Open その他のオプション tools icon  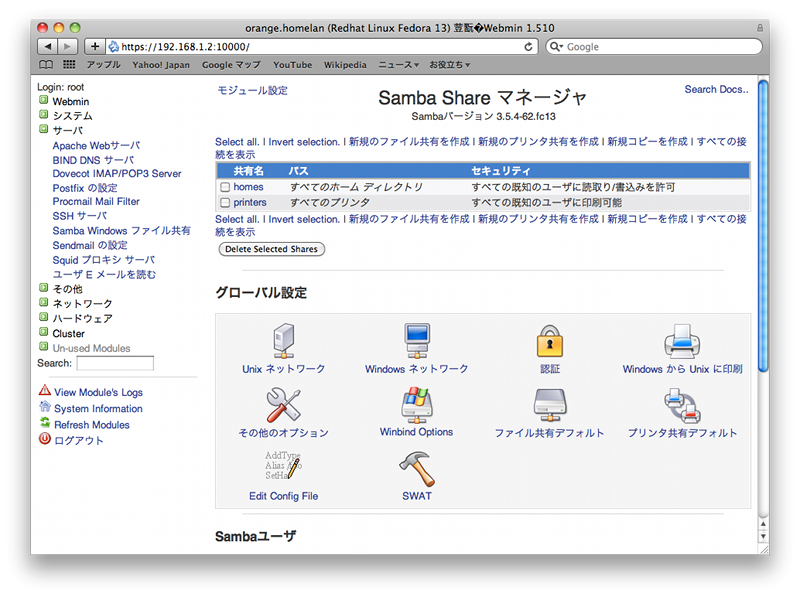click(x=283, y=404)
